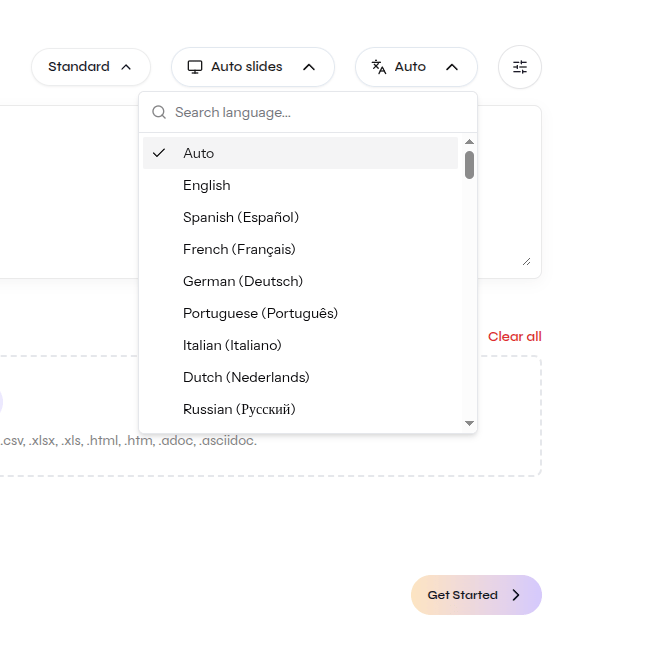Click the arrow icon in Get Started
Viewport: 646px width, 668px height.
pos(516,595)
